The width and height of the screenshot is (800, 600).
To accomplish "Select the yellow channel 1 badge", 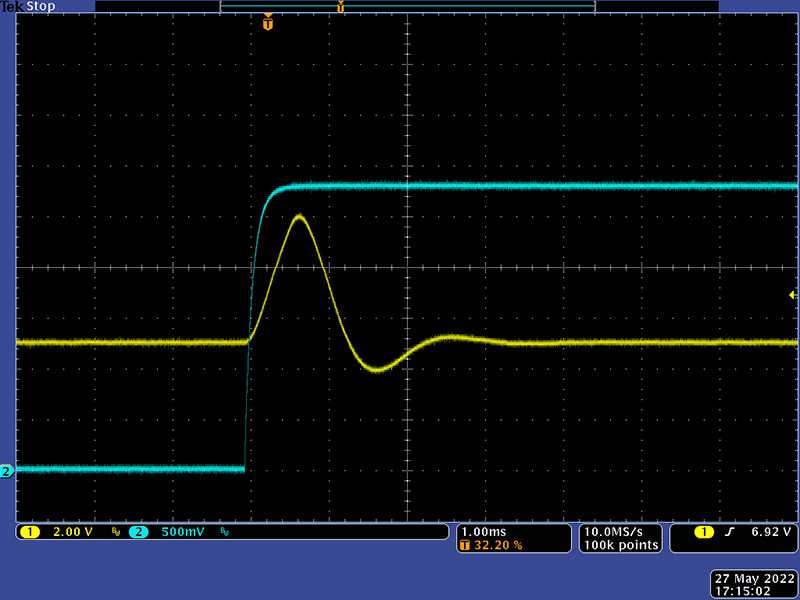I will (29, 532).
